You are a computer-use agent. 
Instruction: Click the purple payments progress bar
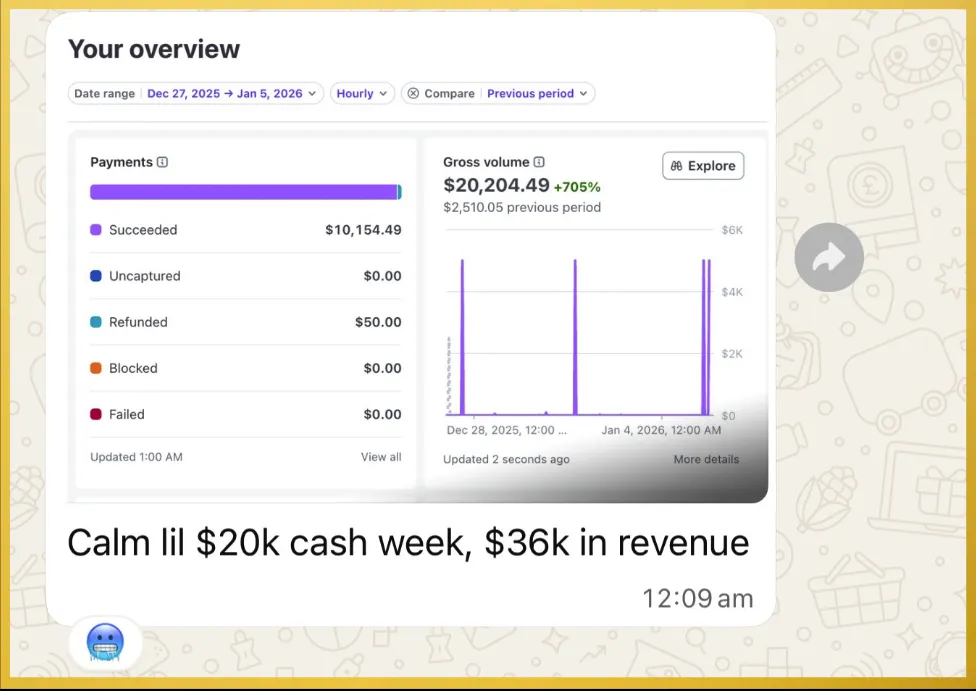tap(246, 192)
